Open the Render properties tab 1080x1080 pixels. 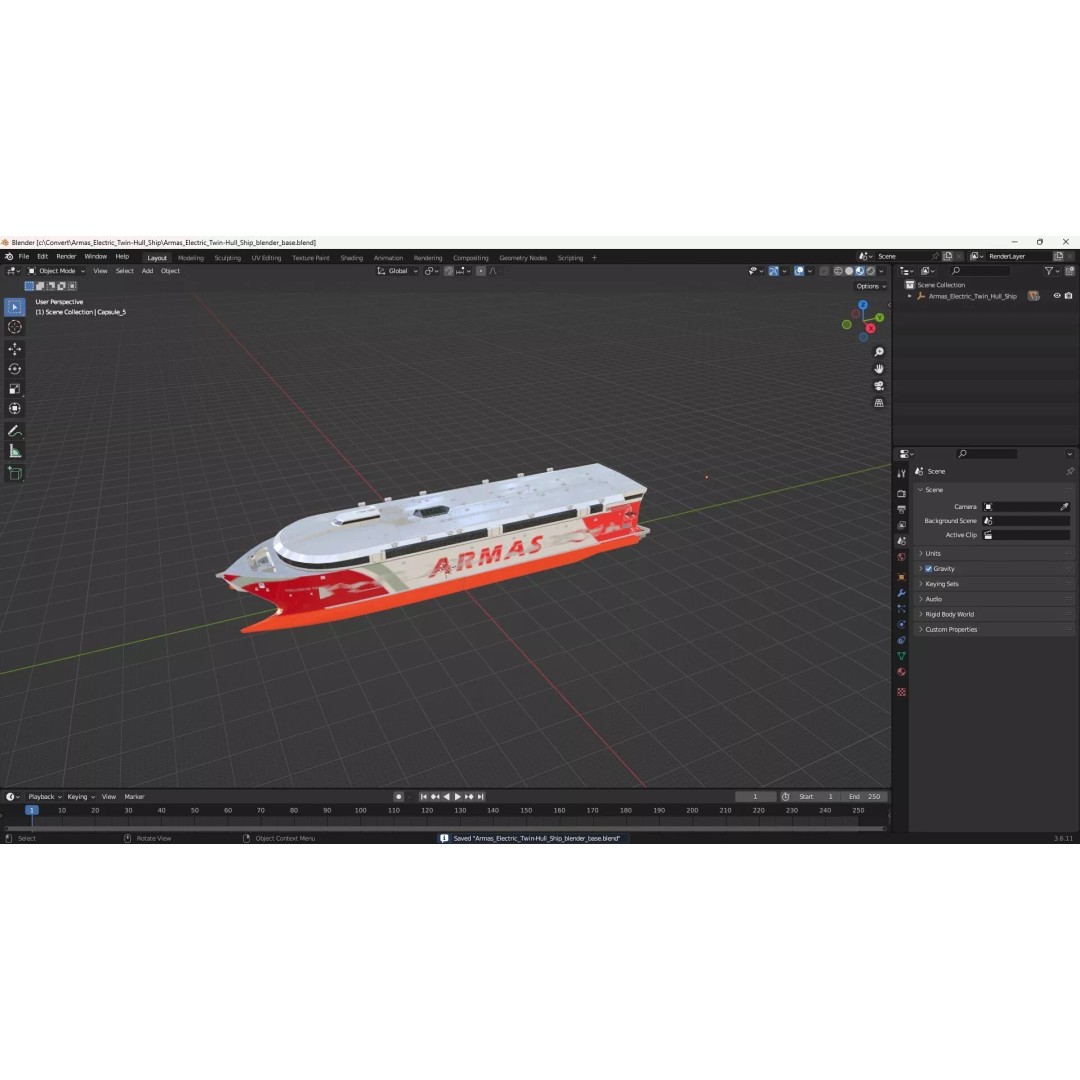tap(901, 494)
